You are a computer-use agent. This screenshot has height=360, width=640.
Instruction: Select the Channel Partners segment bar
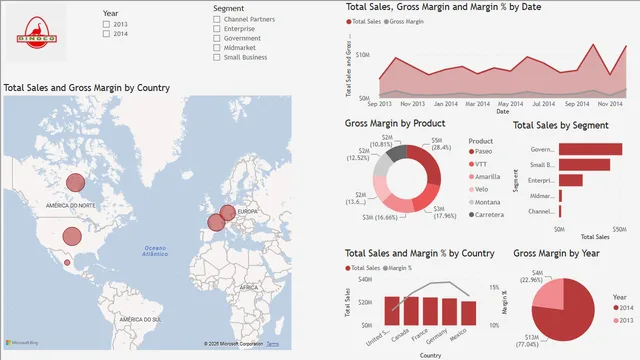click(560, 211)
